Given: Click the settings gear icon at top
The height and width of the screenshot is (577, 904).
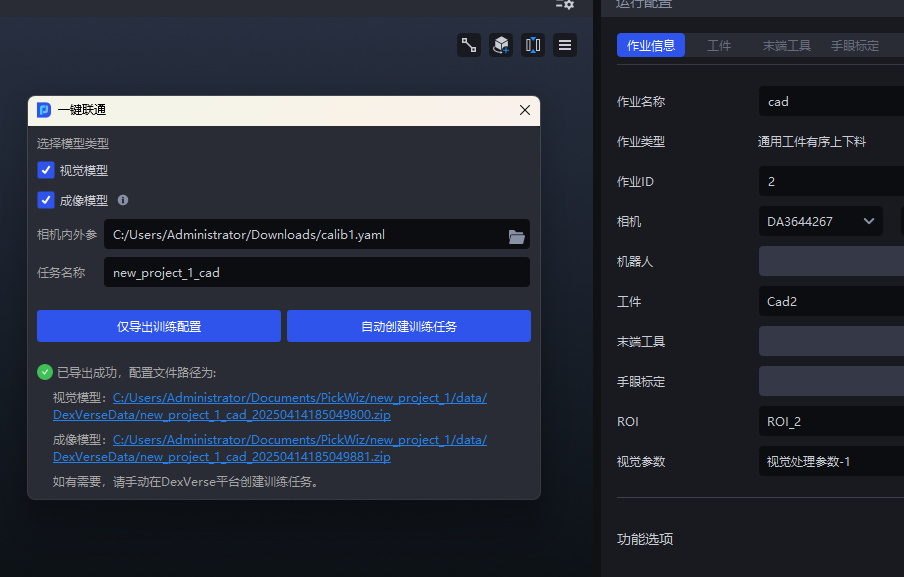Looking at the screenshot, I should [x=565, y=4].
